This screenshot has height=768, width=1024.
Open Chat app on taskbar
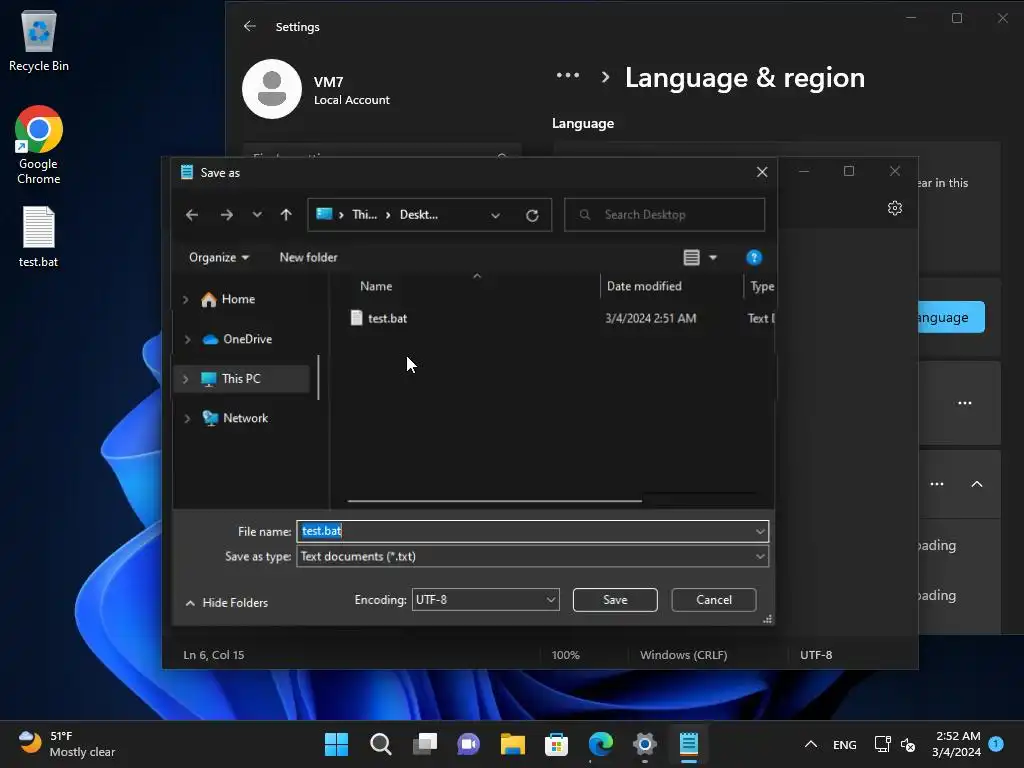pos(468,744)
